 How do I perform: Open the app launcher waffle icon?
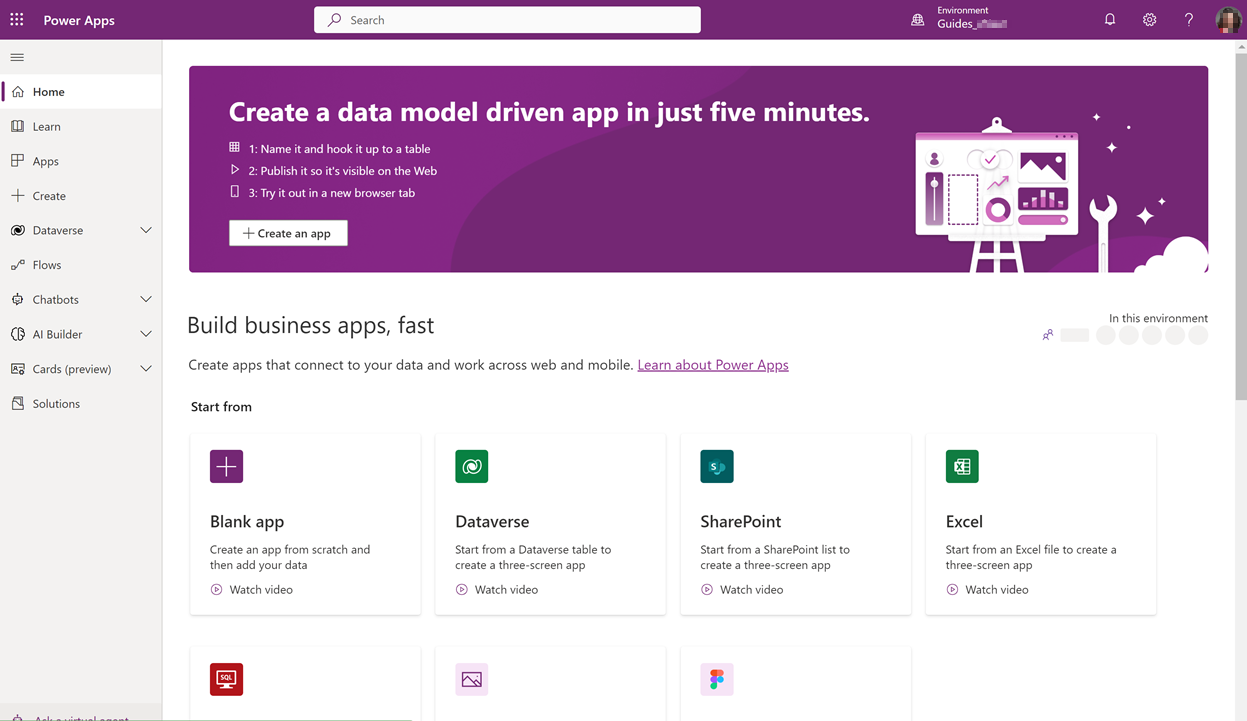17,20
